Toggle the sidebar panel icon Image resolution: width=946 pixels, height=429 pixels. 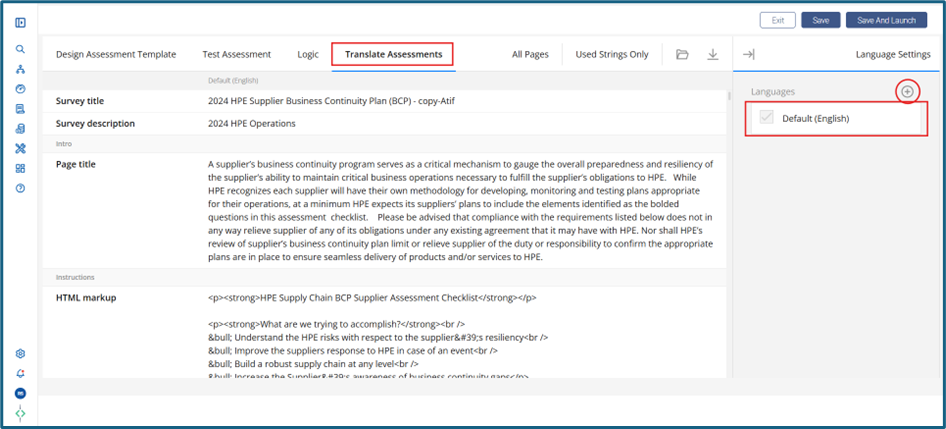(21, 23)
